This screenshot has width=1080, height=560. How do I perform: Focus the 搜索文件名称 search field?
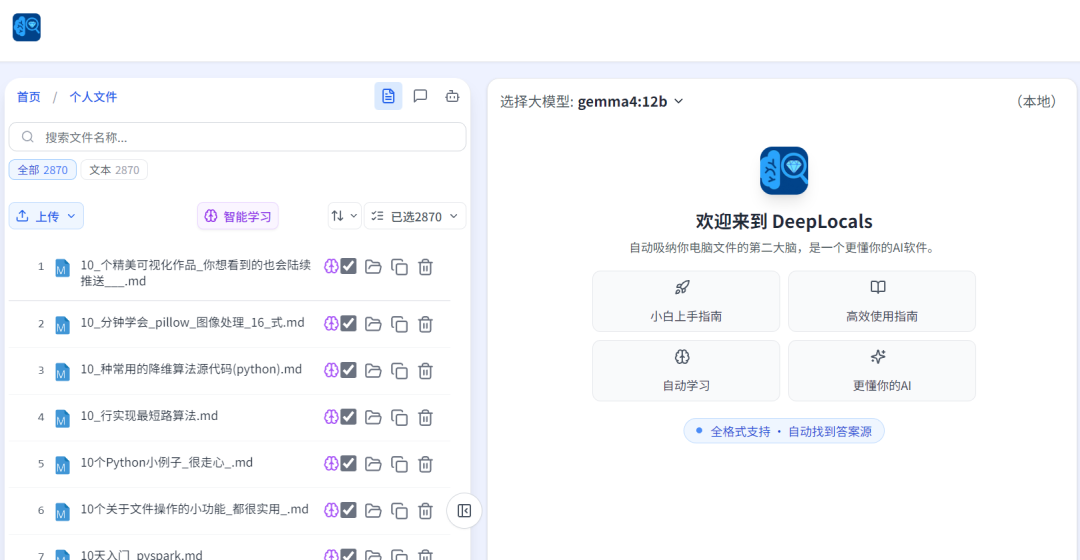pyautogui.click(x=238, y=137)
